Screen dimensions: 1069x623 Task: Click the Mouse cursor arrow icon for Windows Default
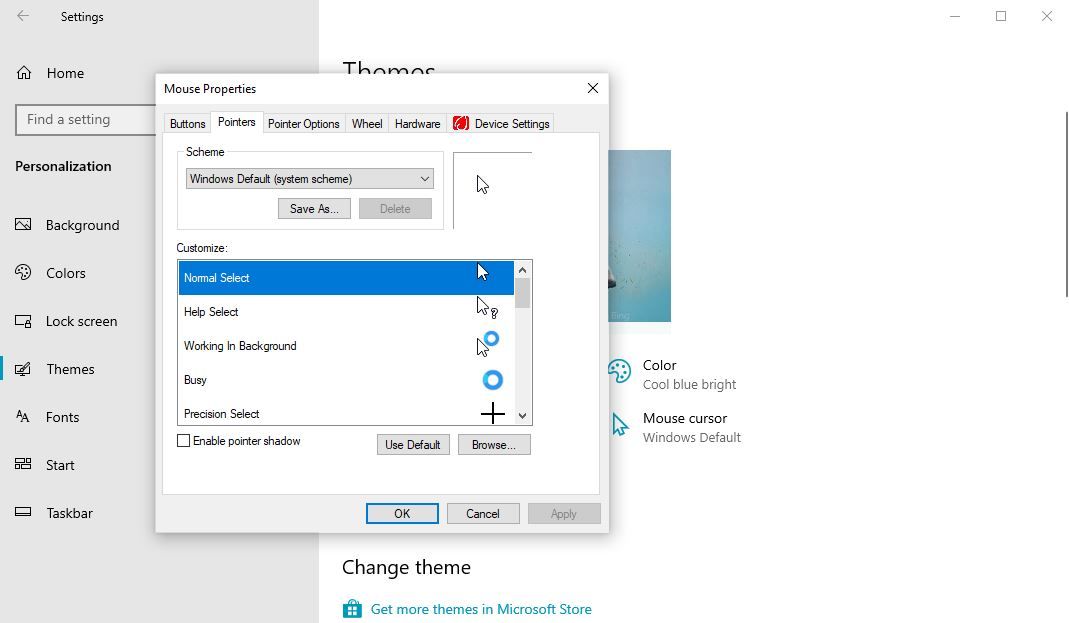click(x=618, y=423)
